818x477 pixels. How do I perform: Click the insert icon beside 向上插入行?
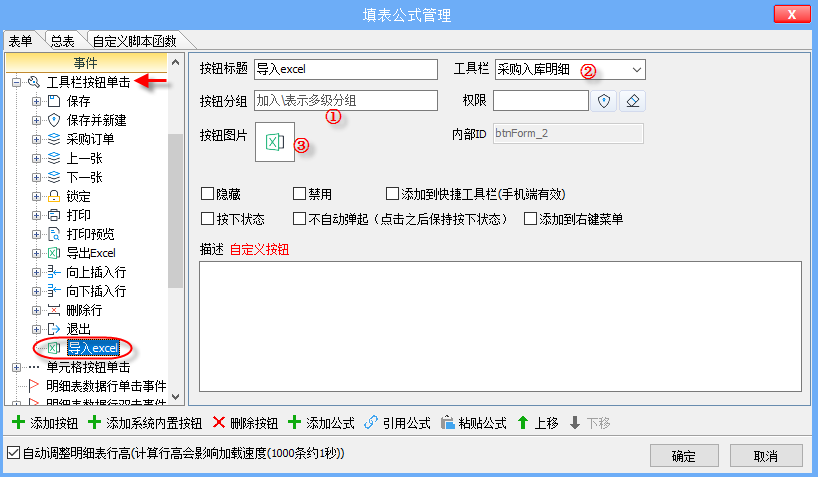pos(54,272)
